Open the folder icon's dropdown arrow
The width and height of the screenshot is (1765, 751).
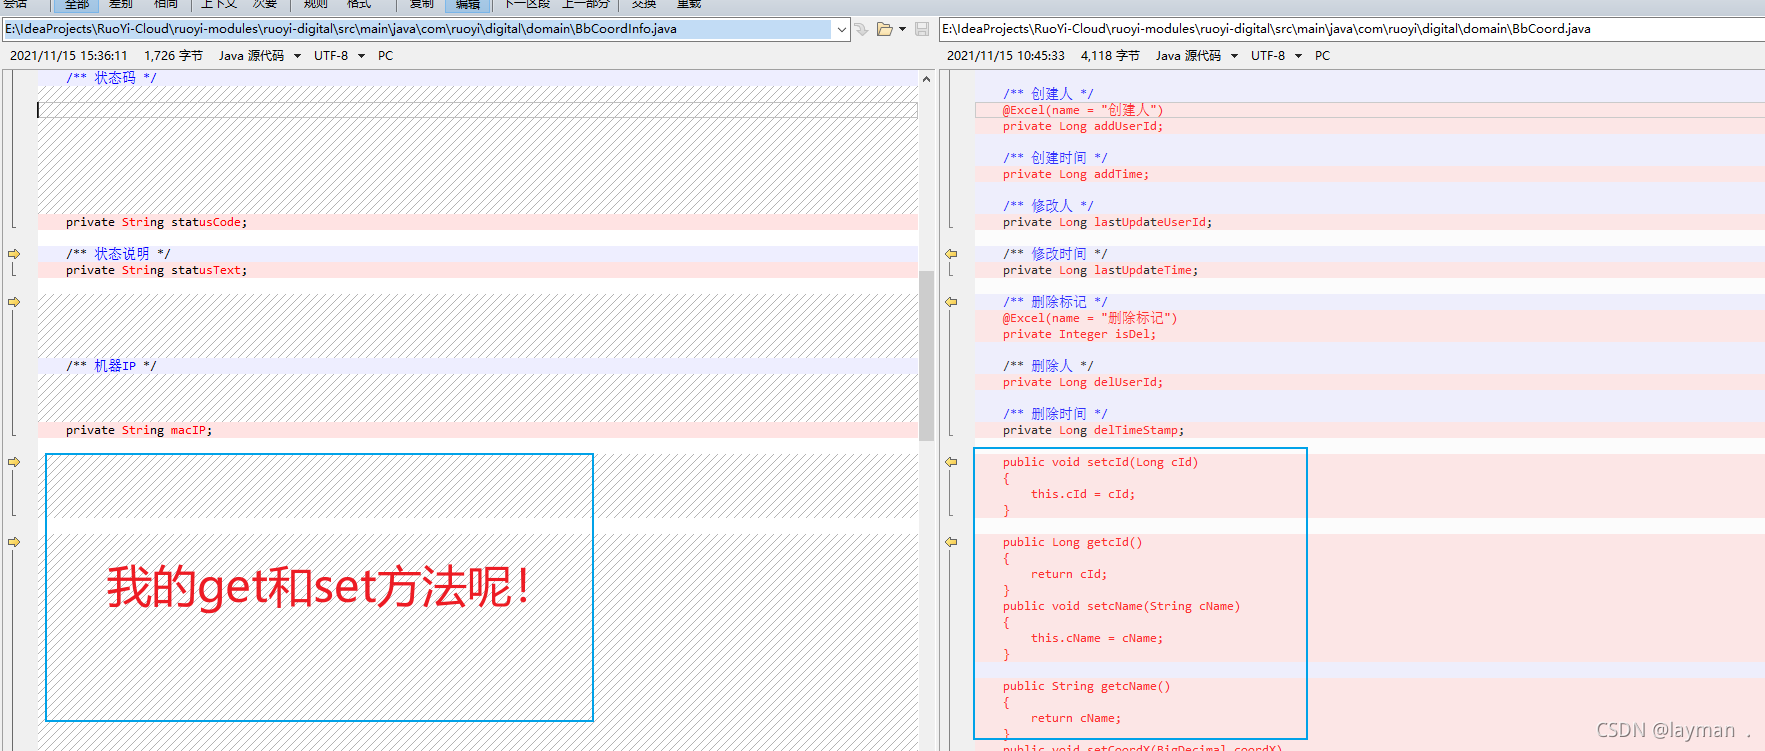[x=902, y=29]
